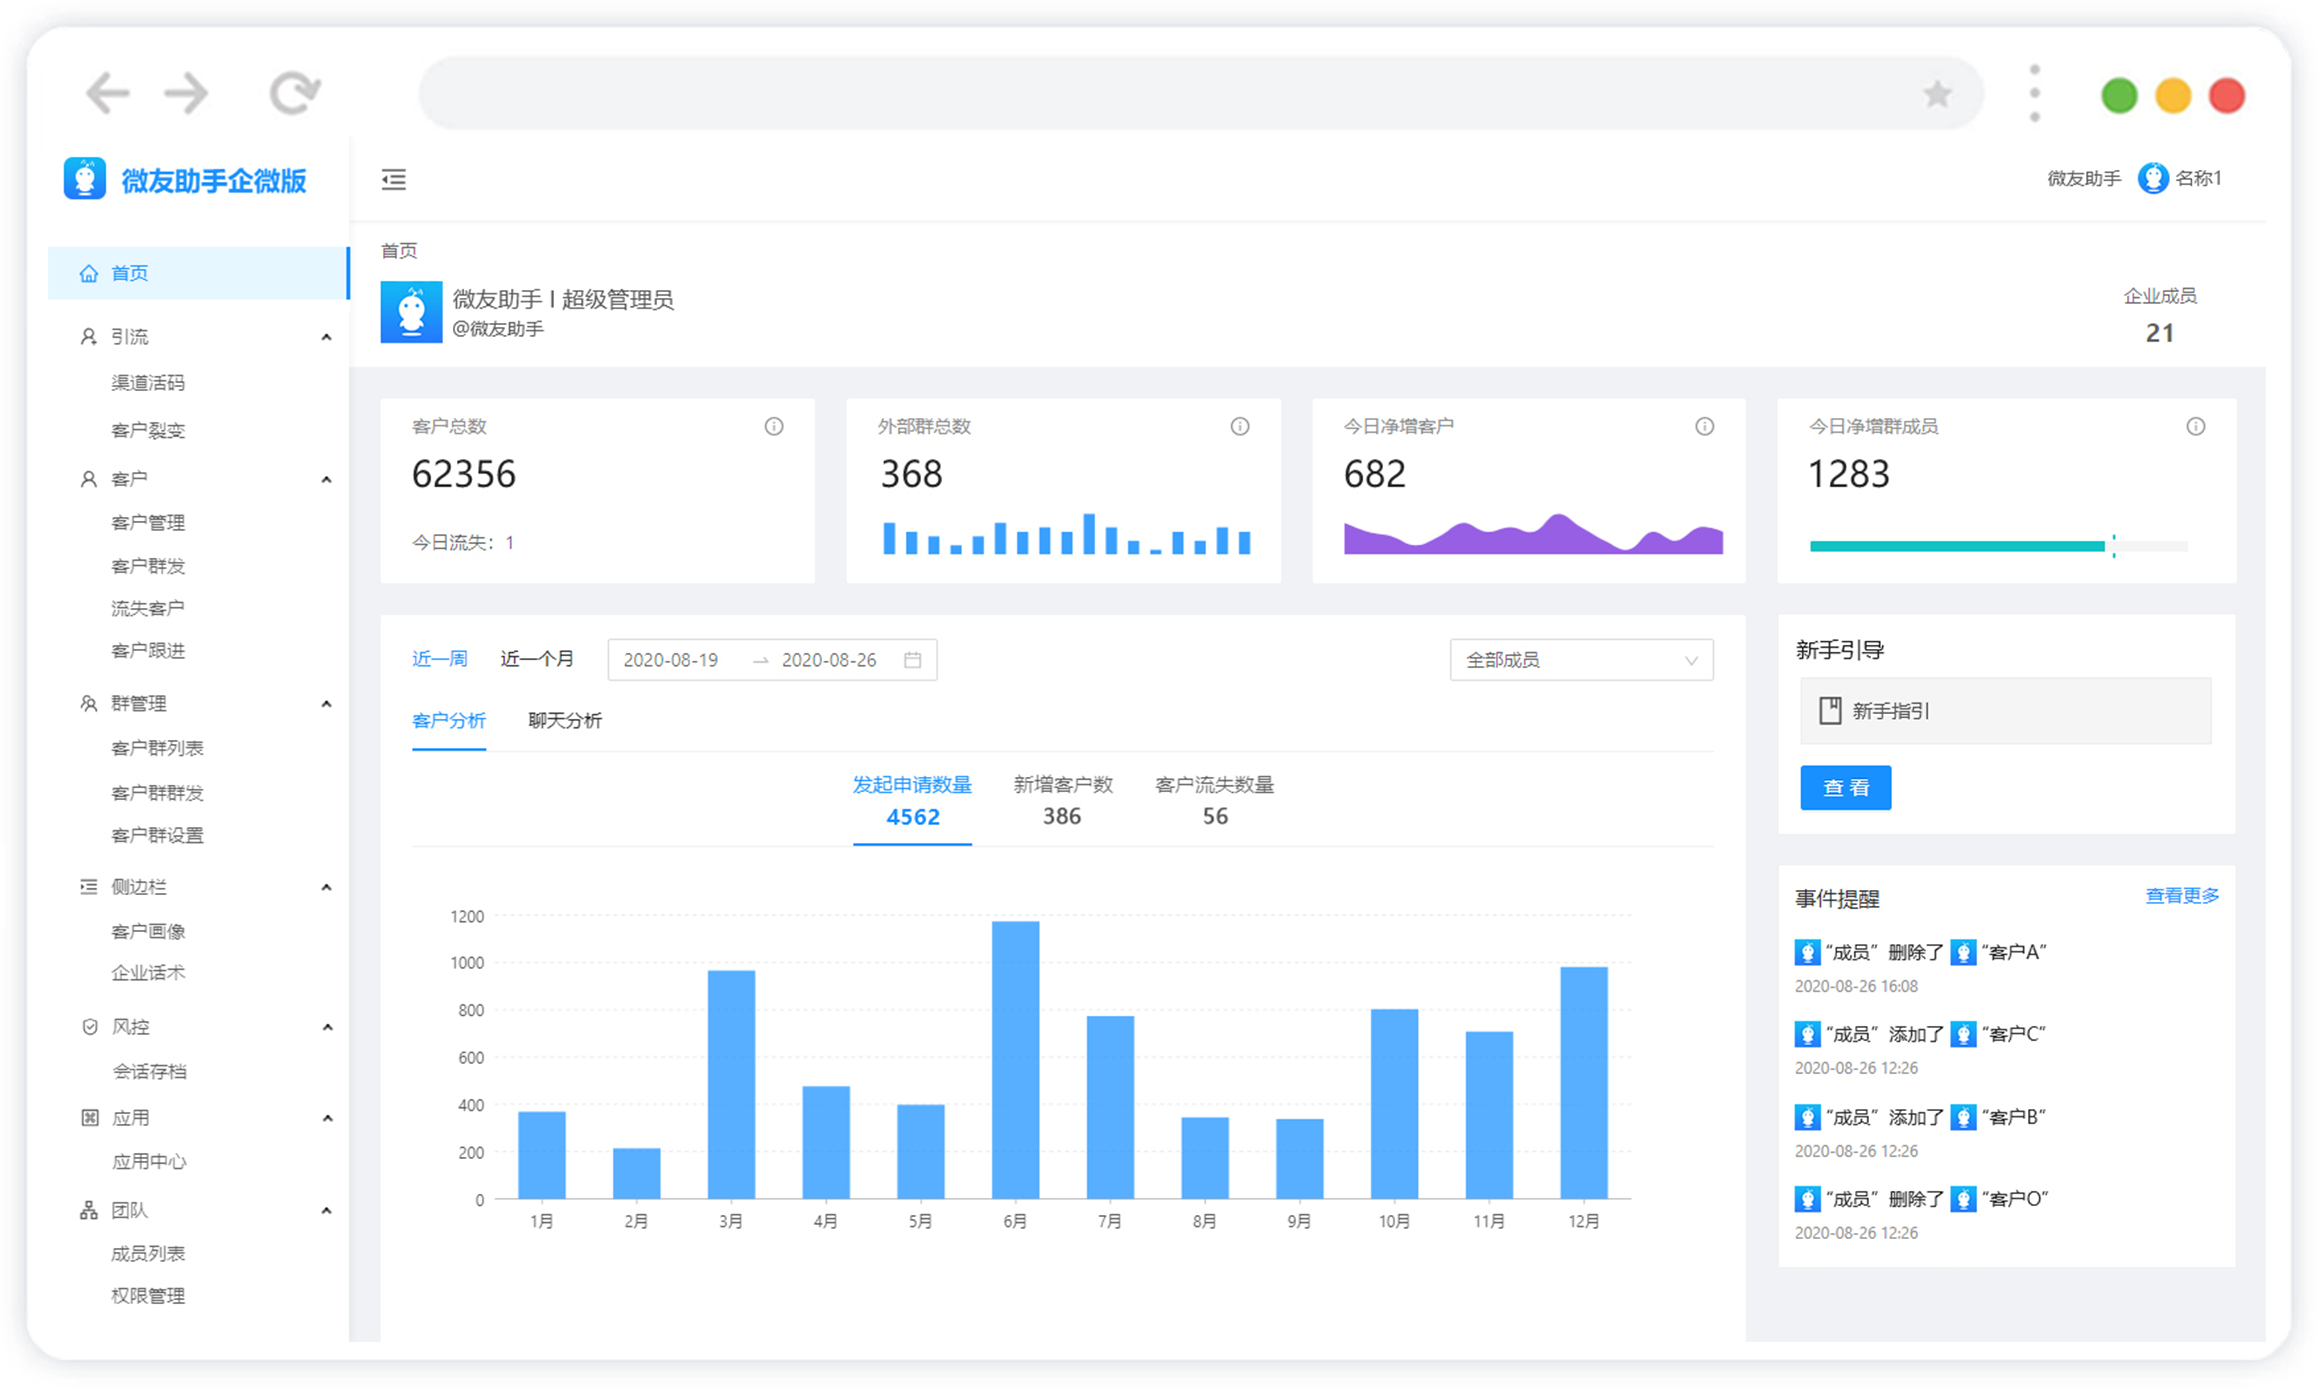
Task: Click the 6月 bar in the chart
Action: pos(1015,1060)
